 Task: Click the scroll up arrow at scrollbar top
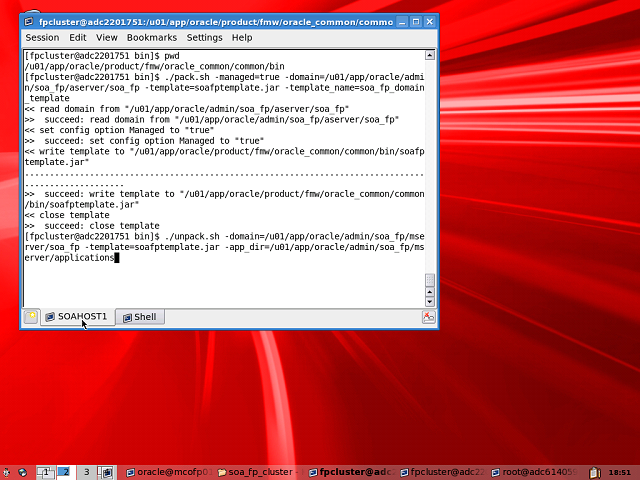tap(430, 55)
